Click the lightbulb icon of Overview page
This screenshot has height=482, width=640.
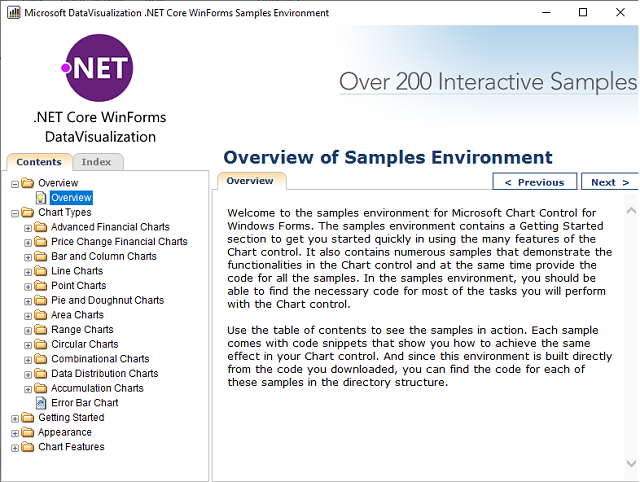(41, 198)
